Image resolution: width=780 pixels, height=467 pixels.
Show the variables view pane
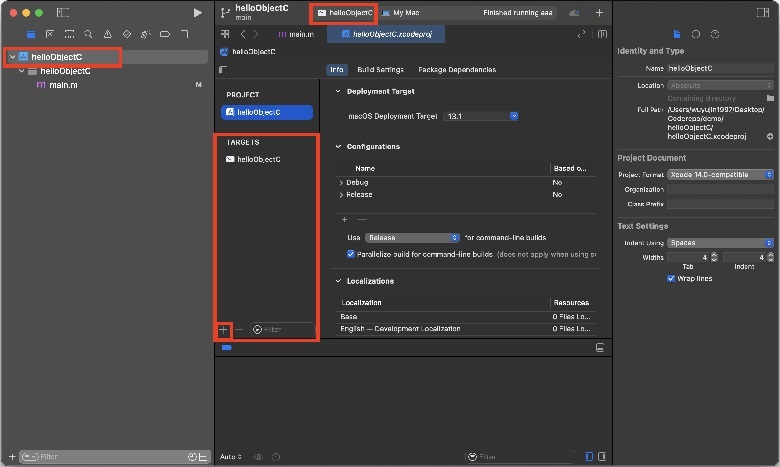click(x=589, y=456)
